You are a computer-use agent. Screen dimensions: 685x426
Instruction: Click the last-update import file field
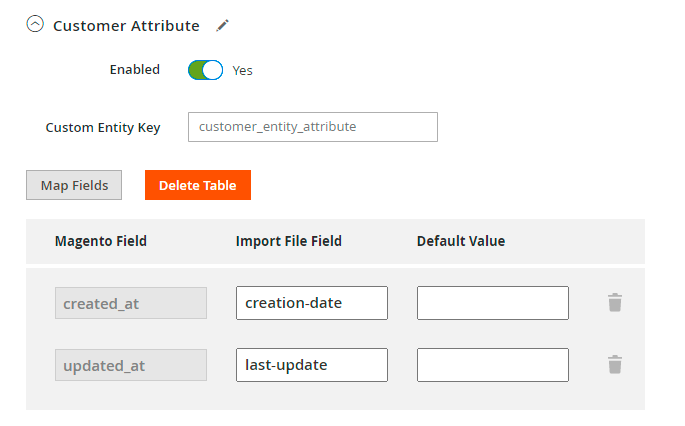coord(312,365)
